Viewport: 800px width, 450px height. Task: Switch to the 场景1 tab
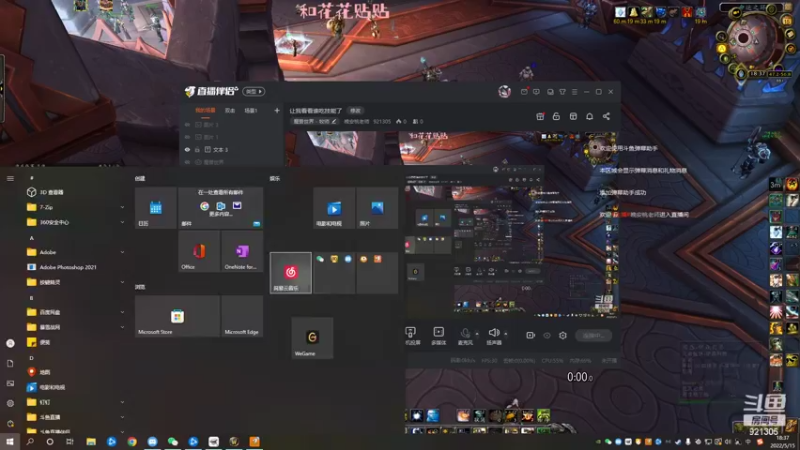[x=251, y=111]
